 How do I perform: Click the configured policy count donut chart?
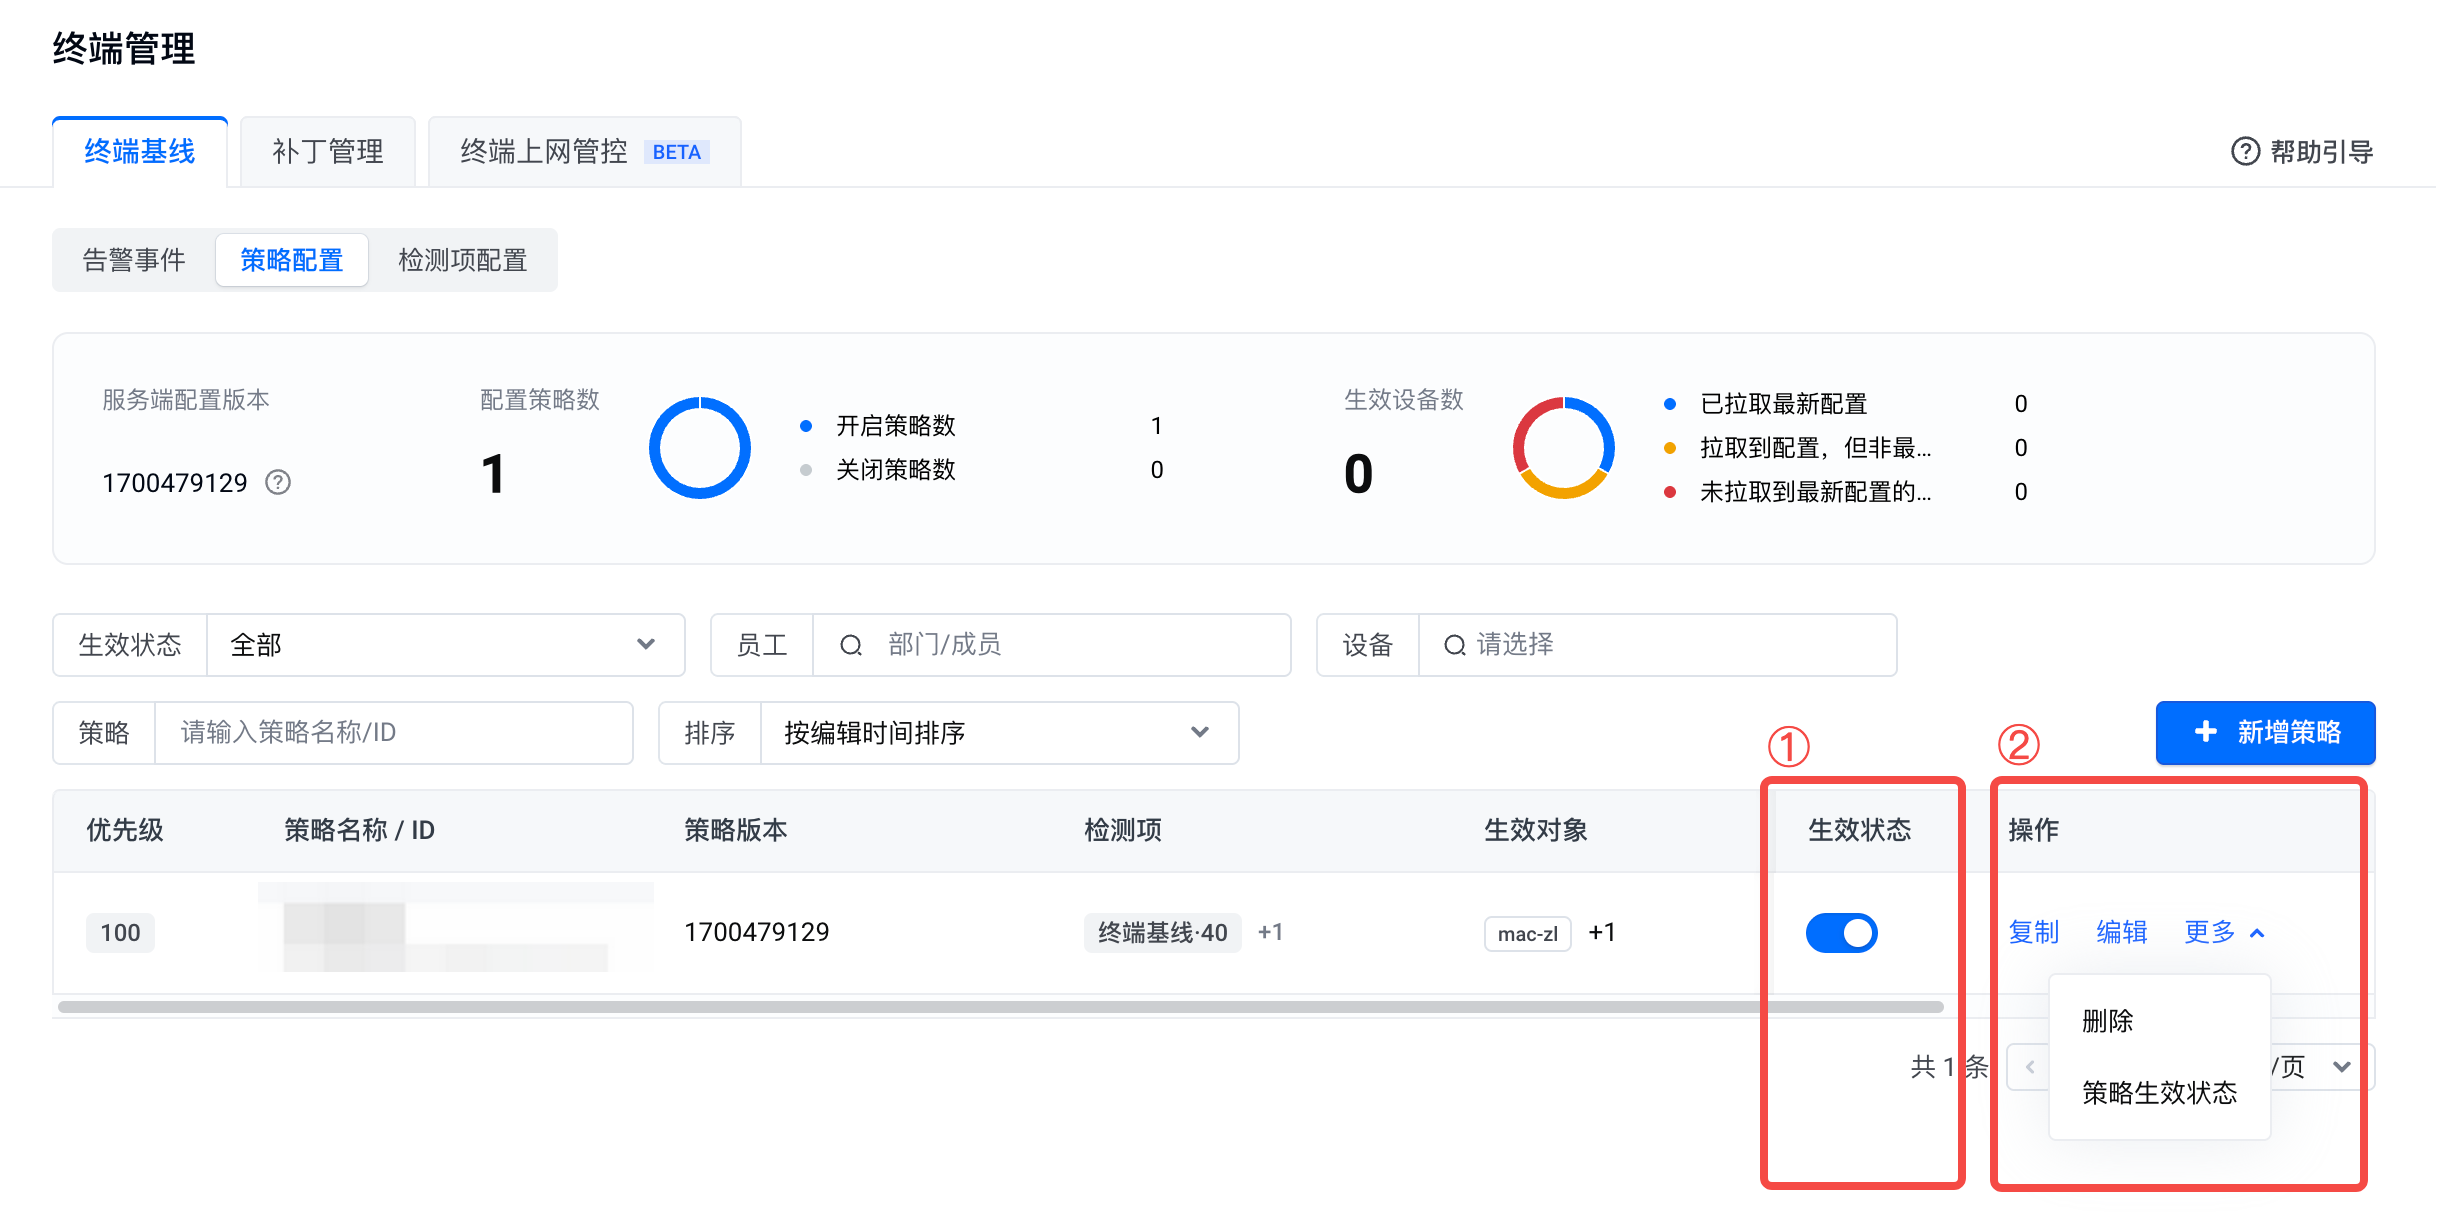(700, 448)
